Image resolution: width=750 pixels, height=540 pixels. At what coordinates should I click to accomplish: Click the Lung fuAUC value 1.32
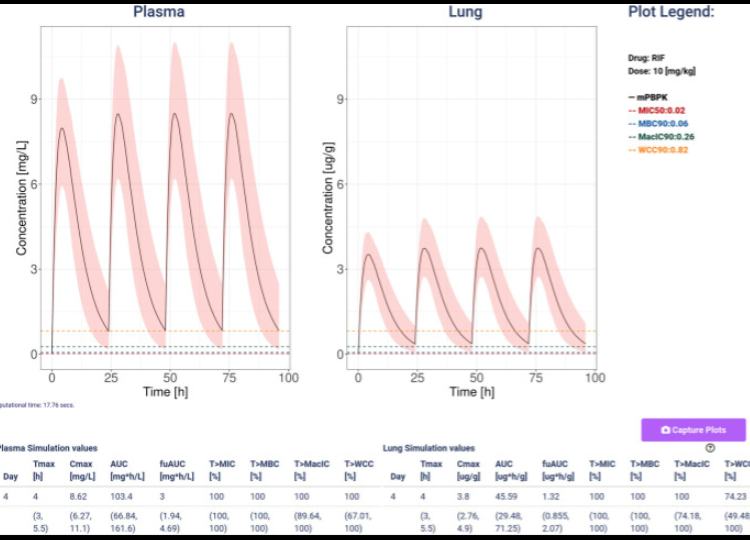tap(551, 496)
